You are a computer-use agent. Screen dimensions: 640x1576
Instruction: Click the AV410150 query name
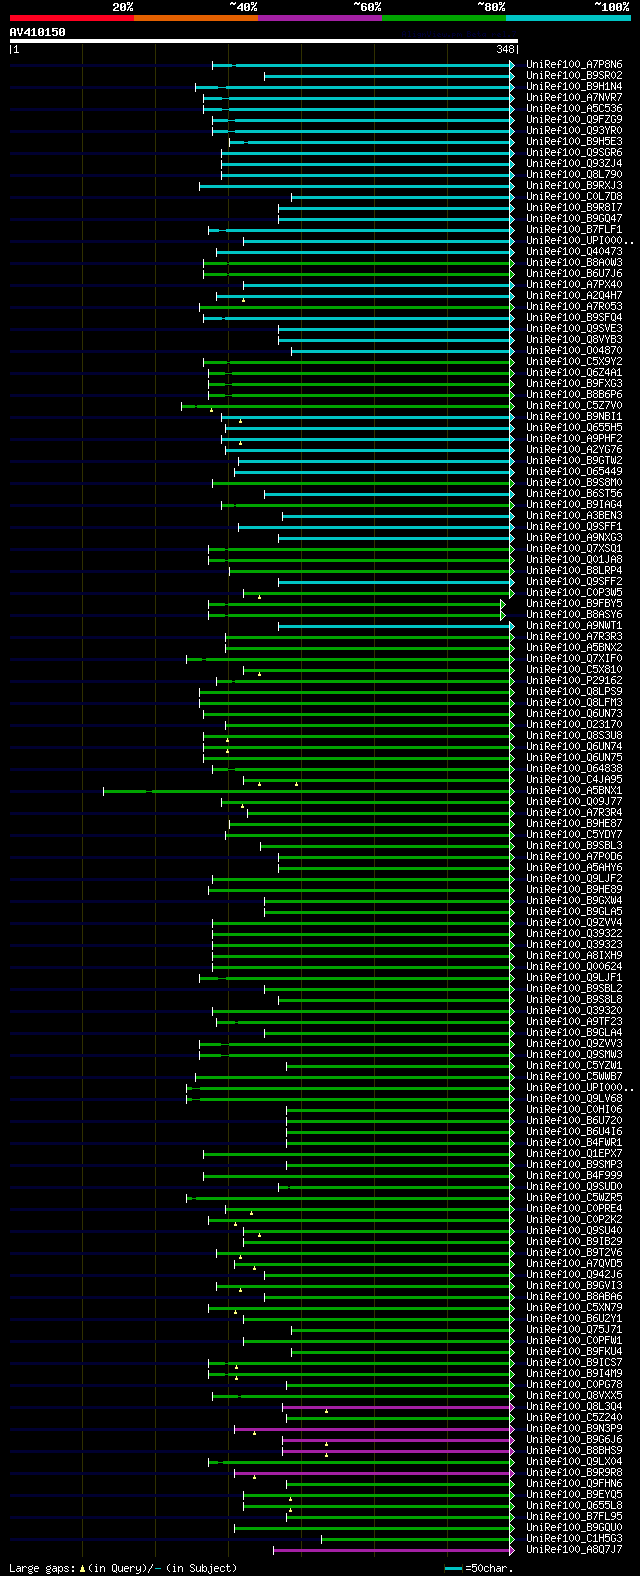tap(38, 32)
